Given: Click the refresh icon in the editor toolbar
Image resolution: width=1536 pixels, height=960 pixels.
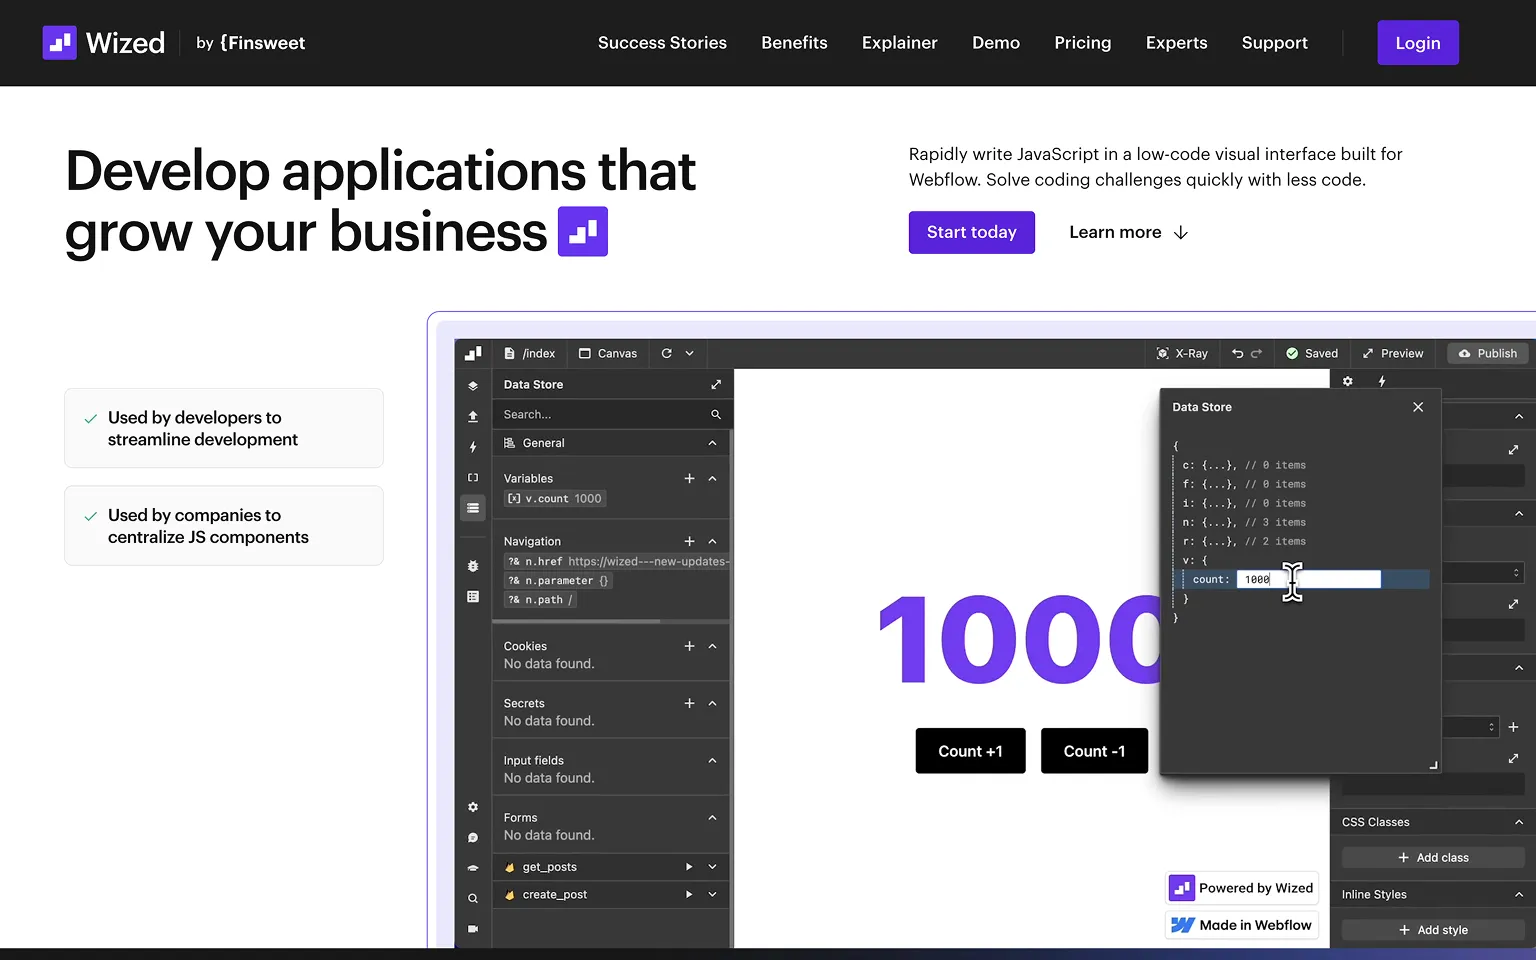Looking at the screenshot, I should (x=666, y=353).
